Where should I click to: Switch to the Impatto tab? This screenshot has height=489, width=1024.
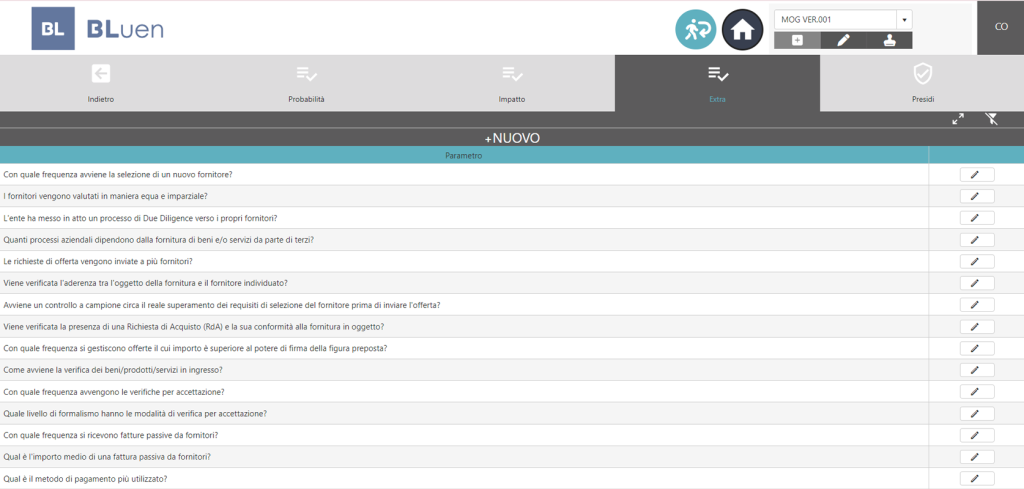[511, 83]
